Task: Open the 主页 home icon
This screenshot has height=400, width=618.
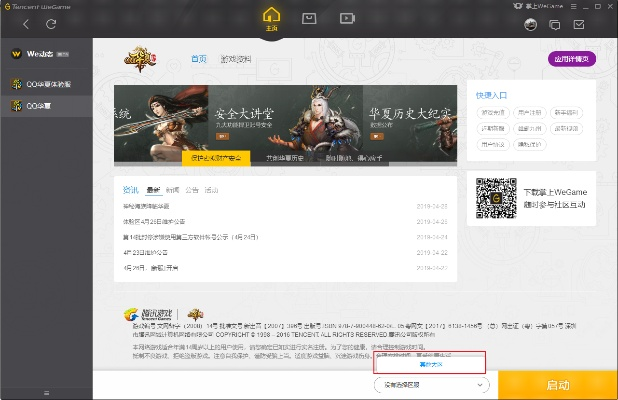Action: click(272, 19)
